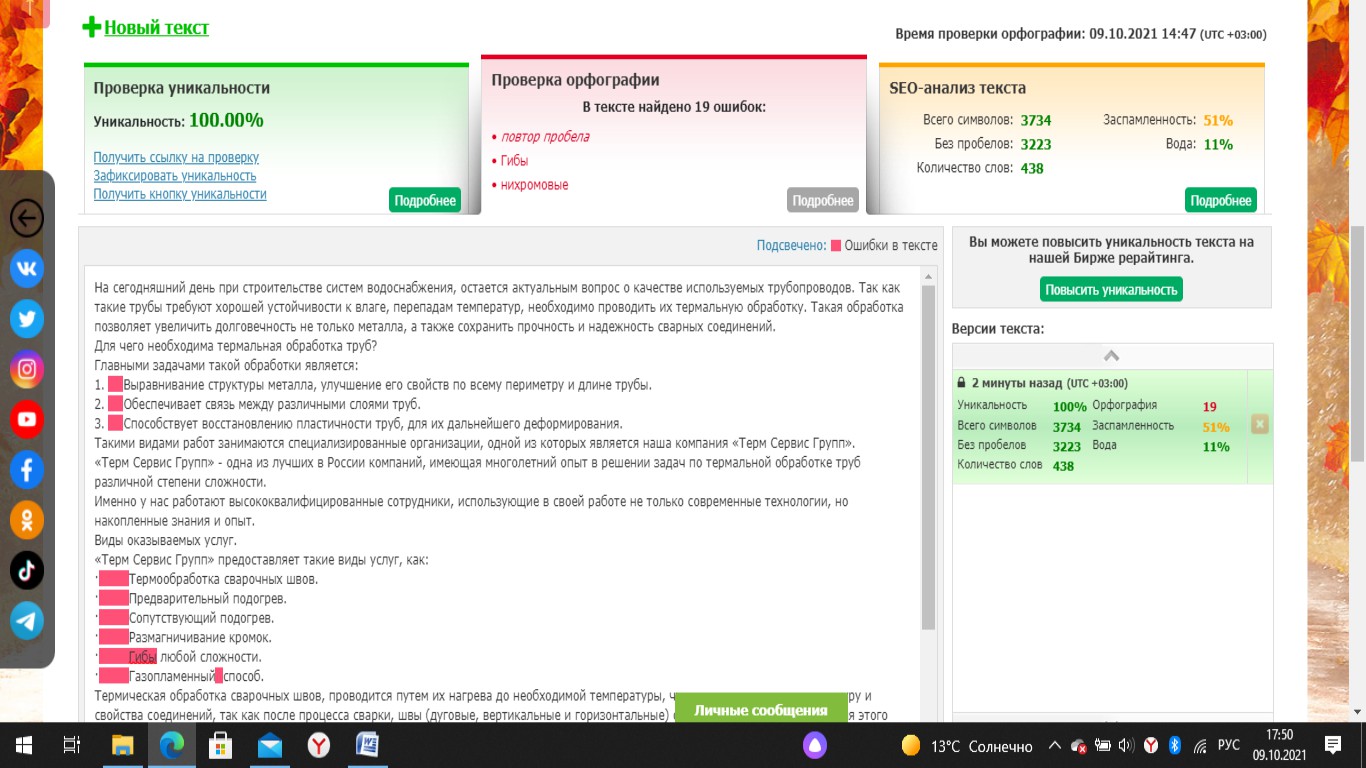Open Подробнее in the spelling panel
Viewport: 1366px width, 768px height.
pyautogui.click(x=823, y=200)
